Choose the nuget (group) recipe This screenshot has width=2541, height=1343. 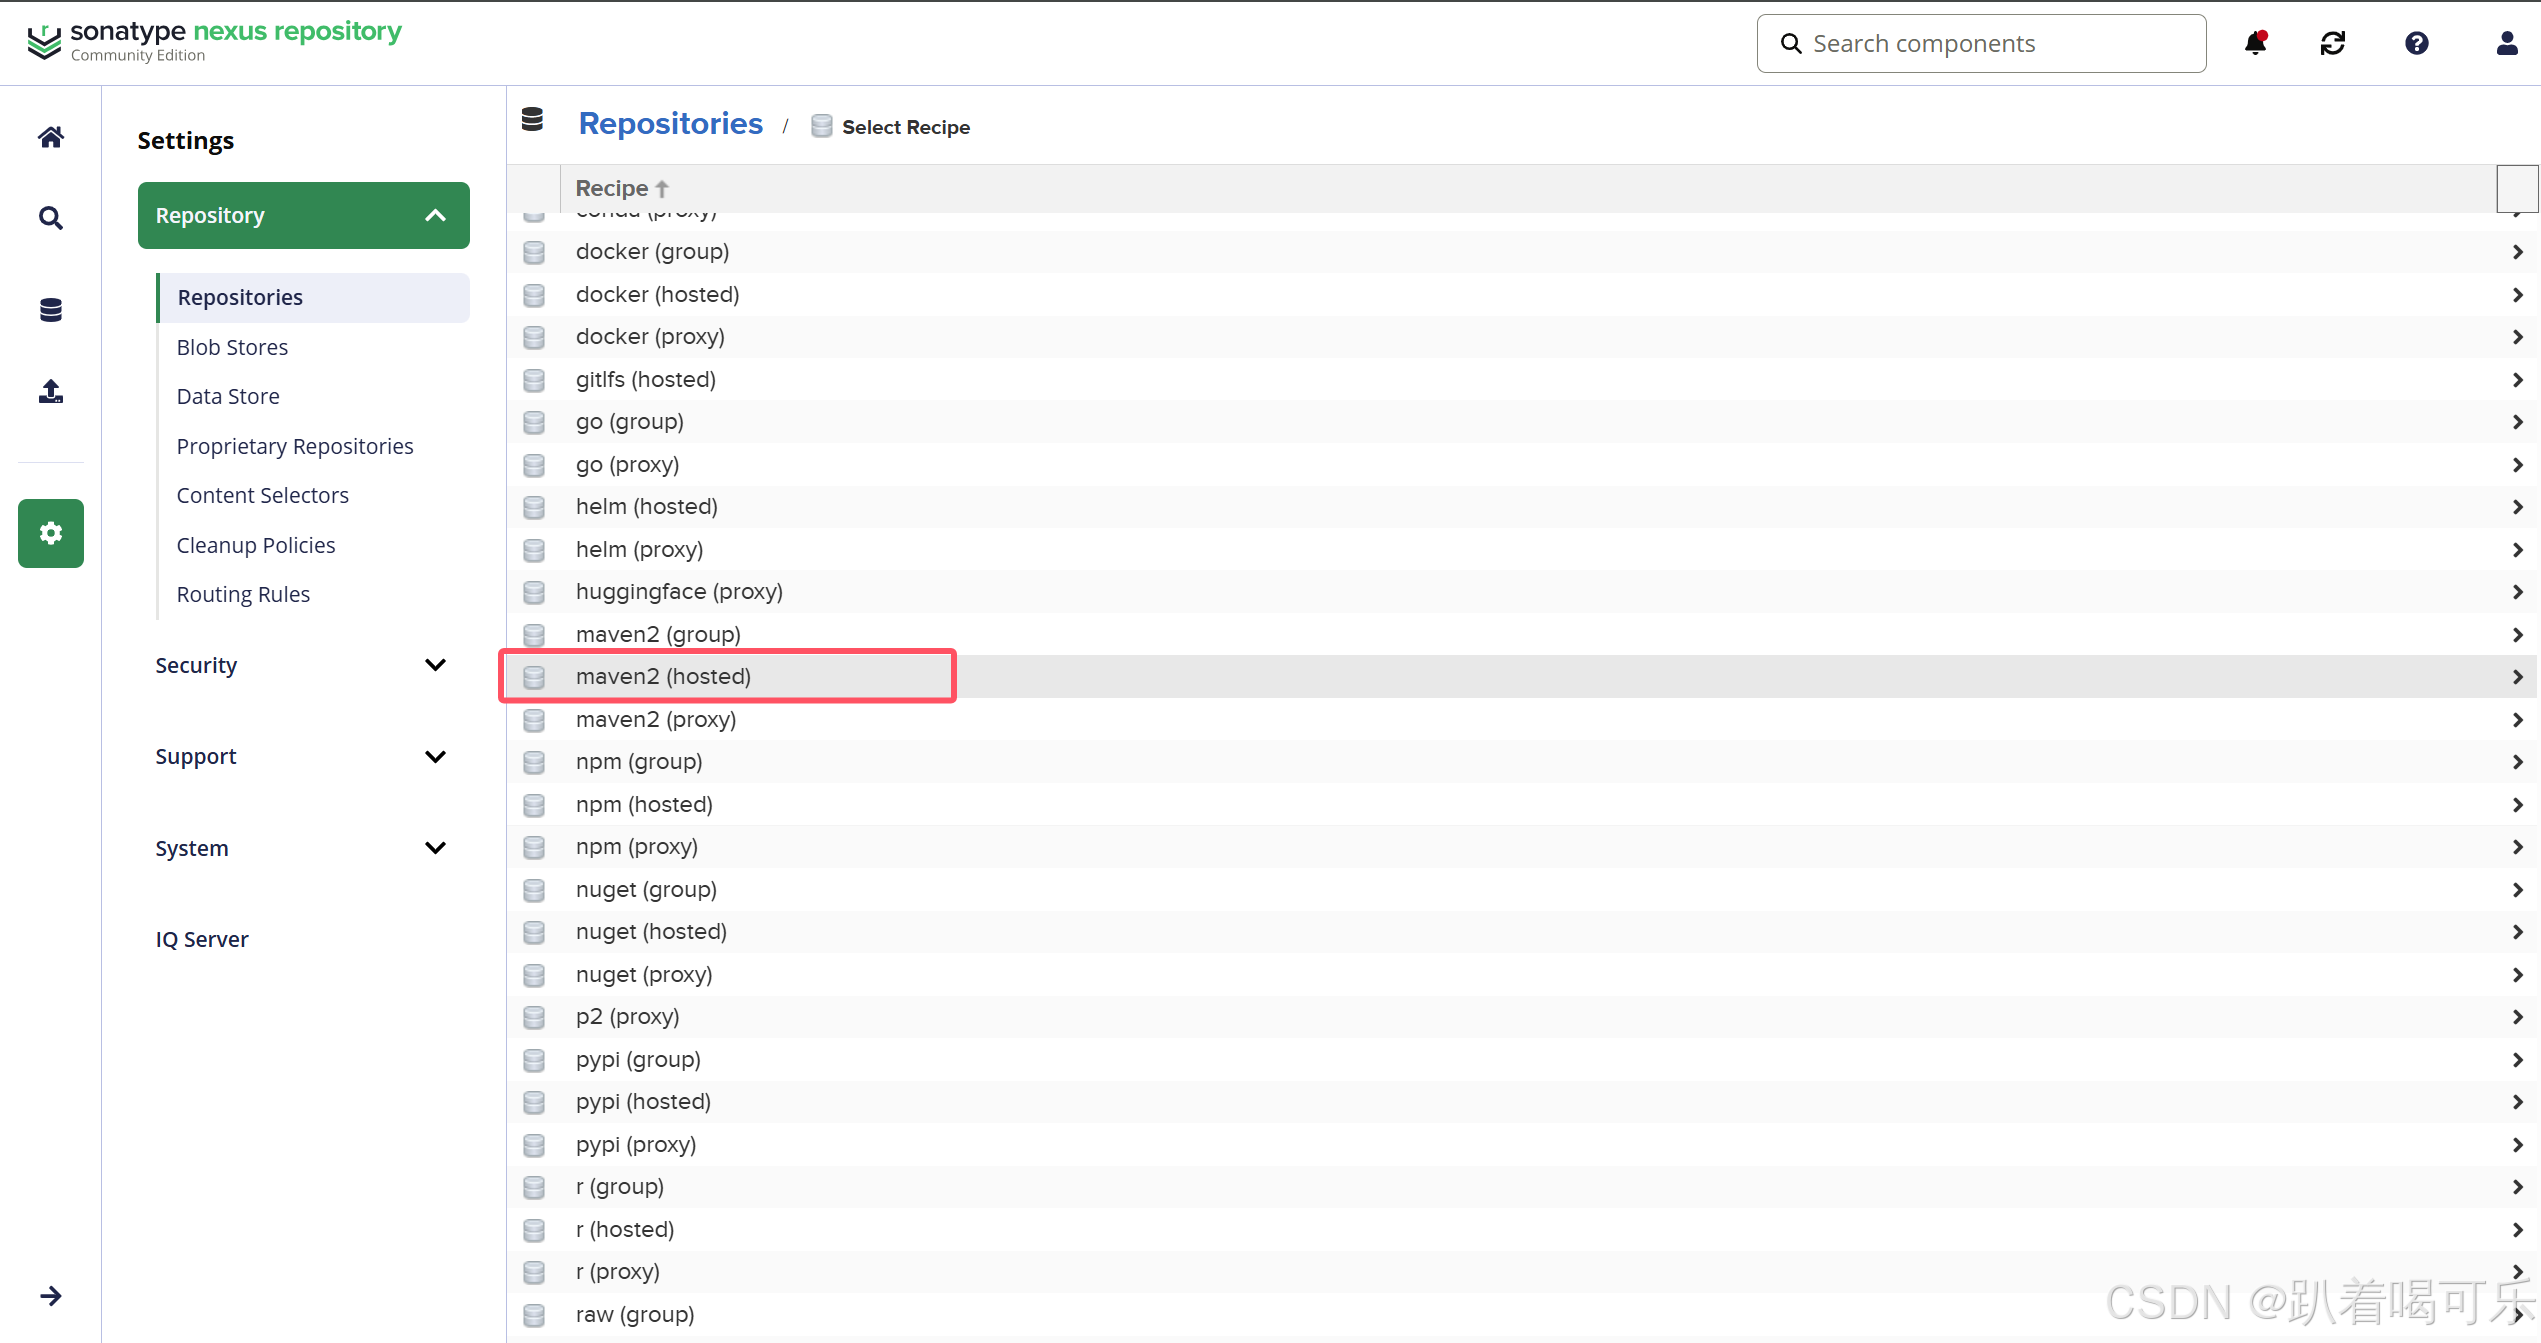1522,890
